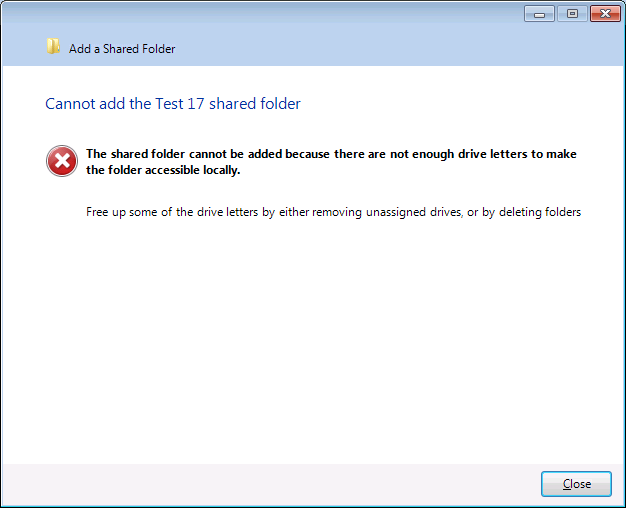626x508 pixels.
Task: Click the word Cannot in the blue heading
Action: click(x=70, y=103)
